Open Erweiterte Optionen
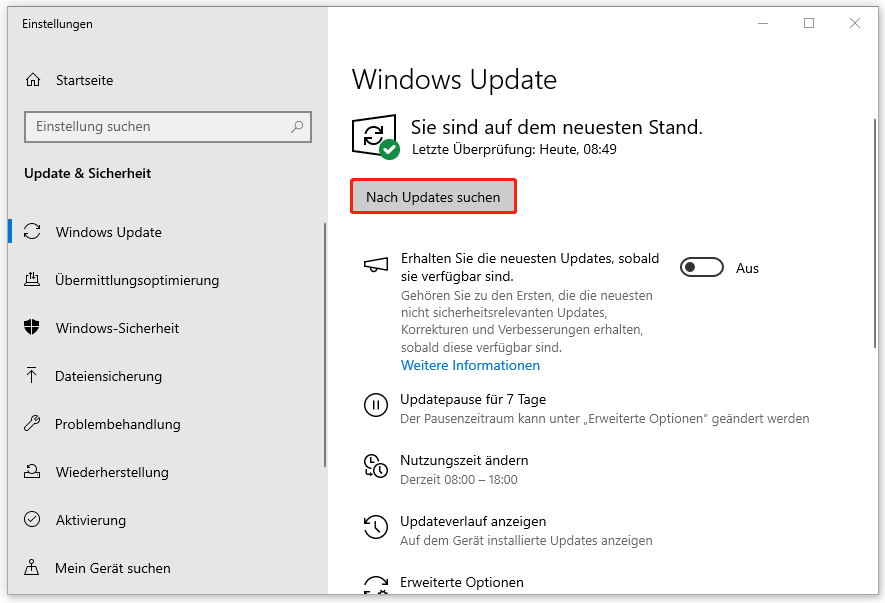The width and height of the screenshot is (885, 603). (462, 582)
